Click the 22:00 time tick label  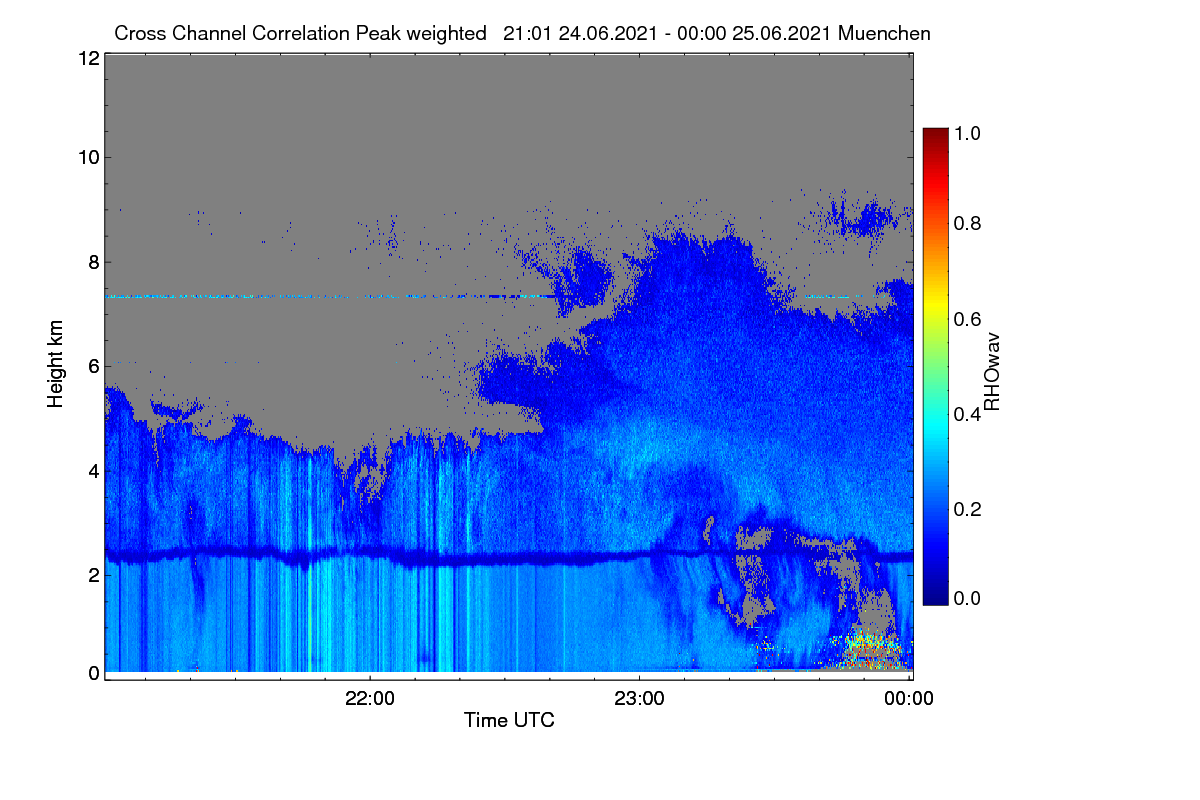pos(370,699)
